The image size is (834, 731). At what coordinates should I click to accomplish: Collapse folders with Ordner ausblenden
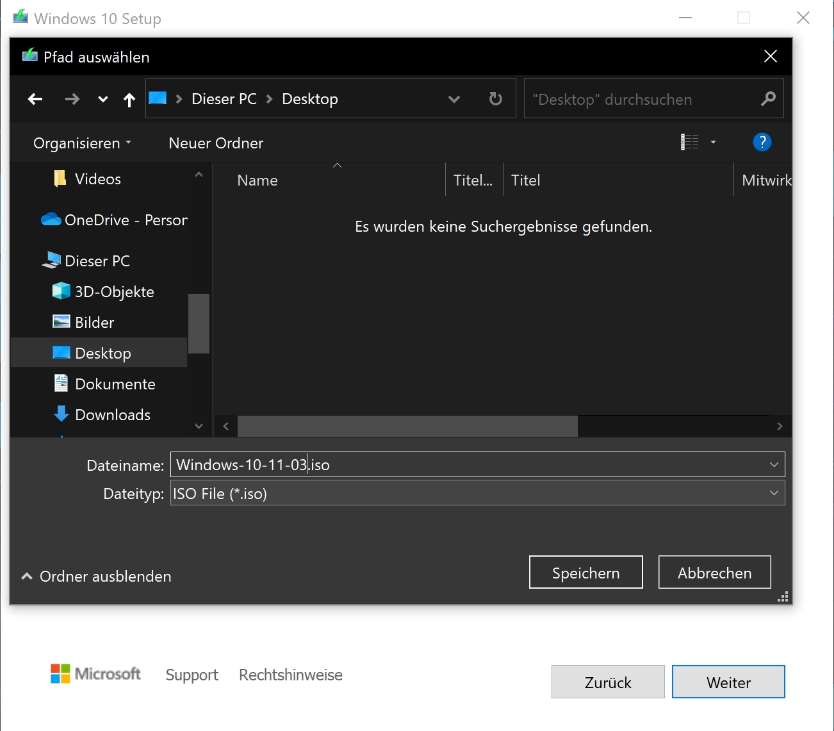pyautogui.click(x=96, y=576)
